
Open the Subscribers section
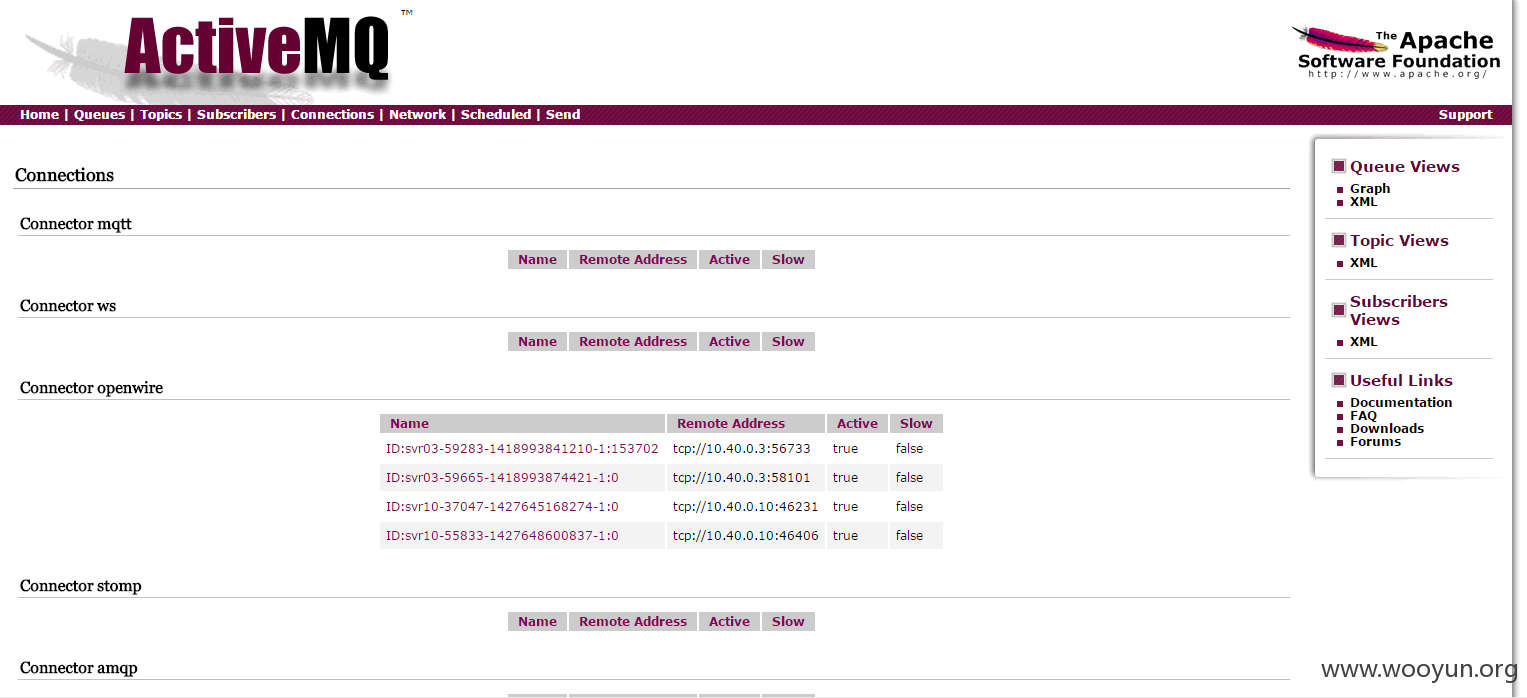[x=236, y=115]
